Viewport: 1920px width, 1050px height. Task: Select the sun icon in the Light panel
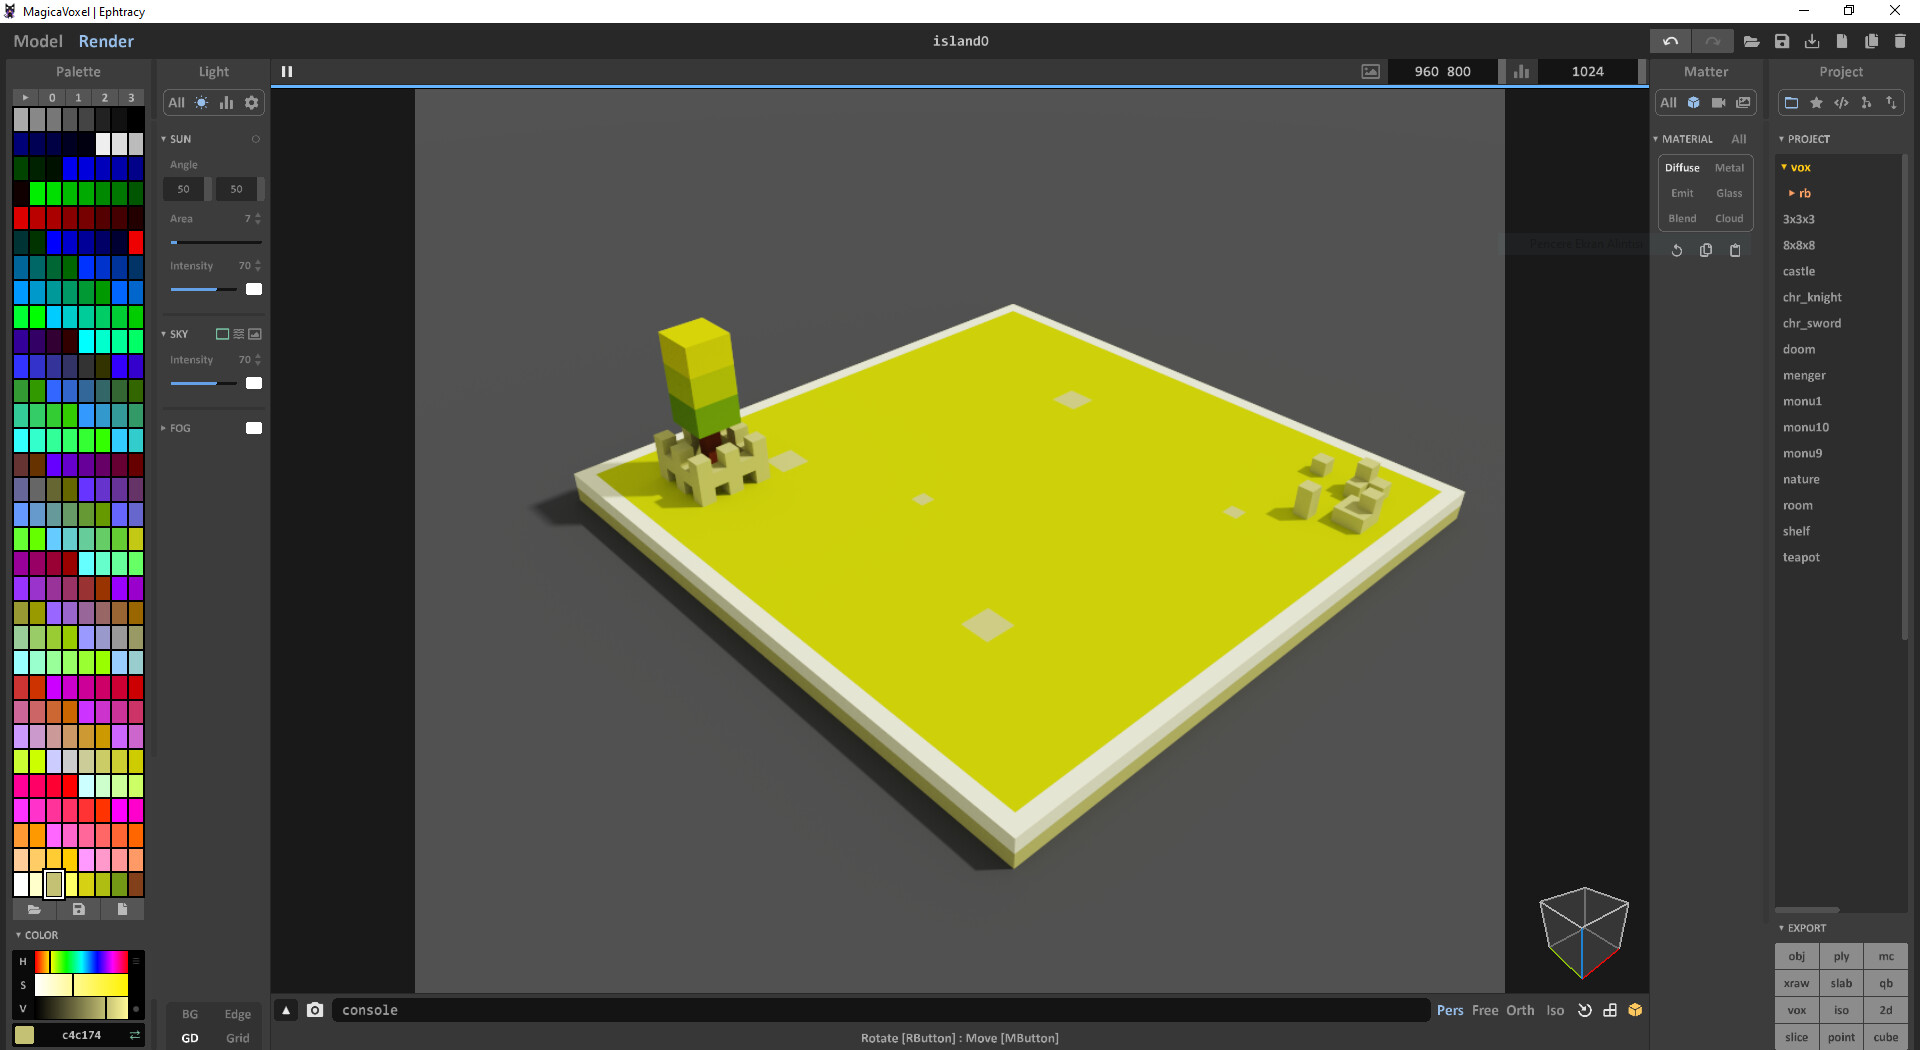[201, 102]
